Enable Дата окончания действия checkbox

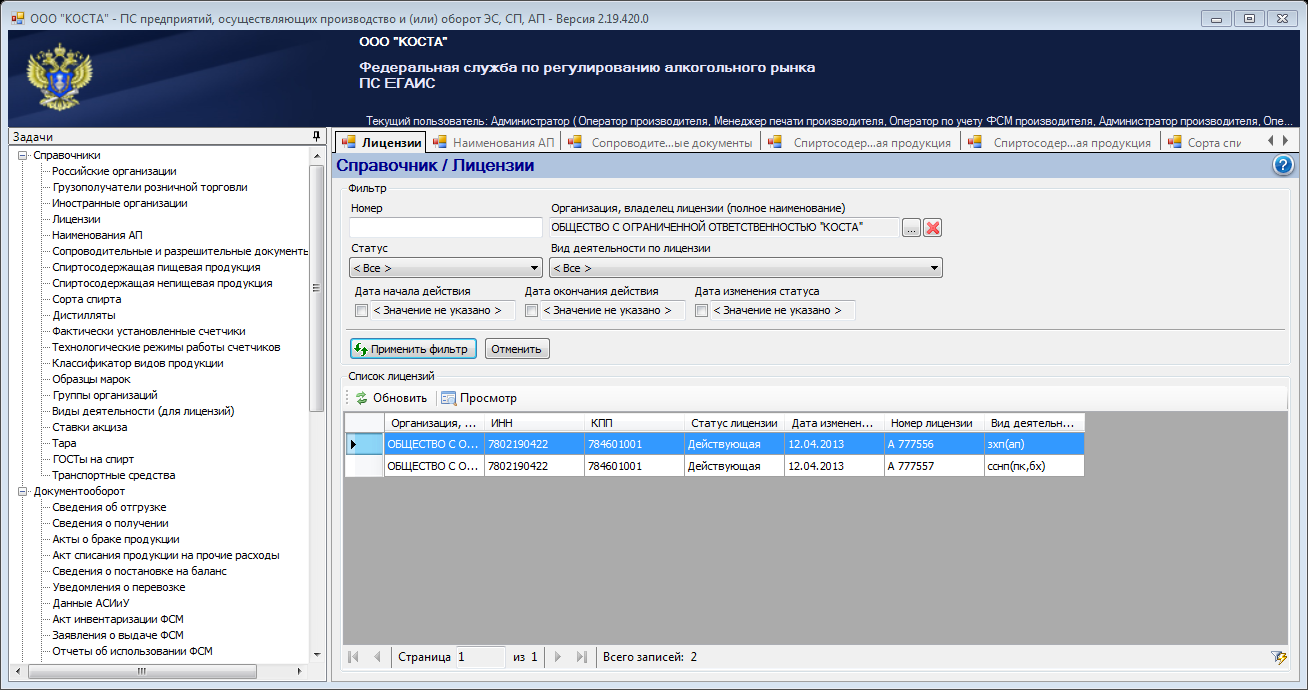tap(532, 311)
